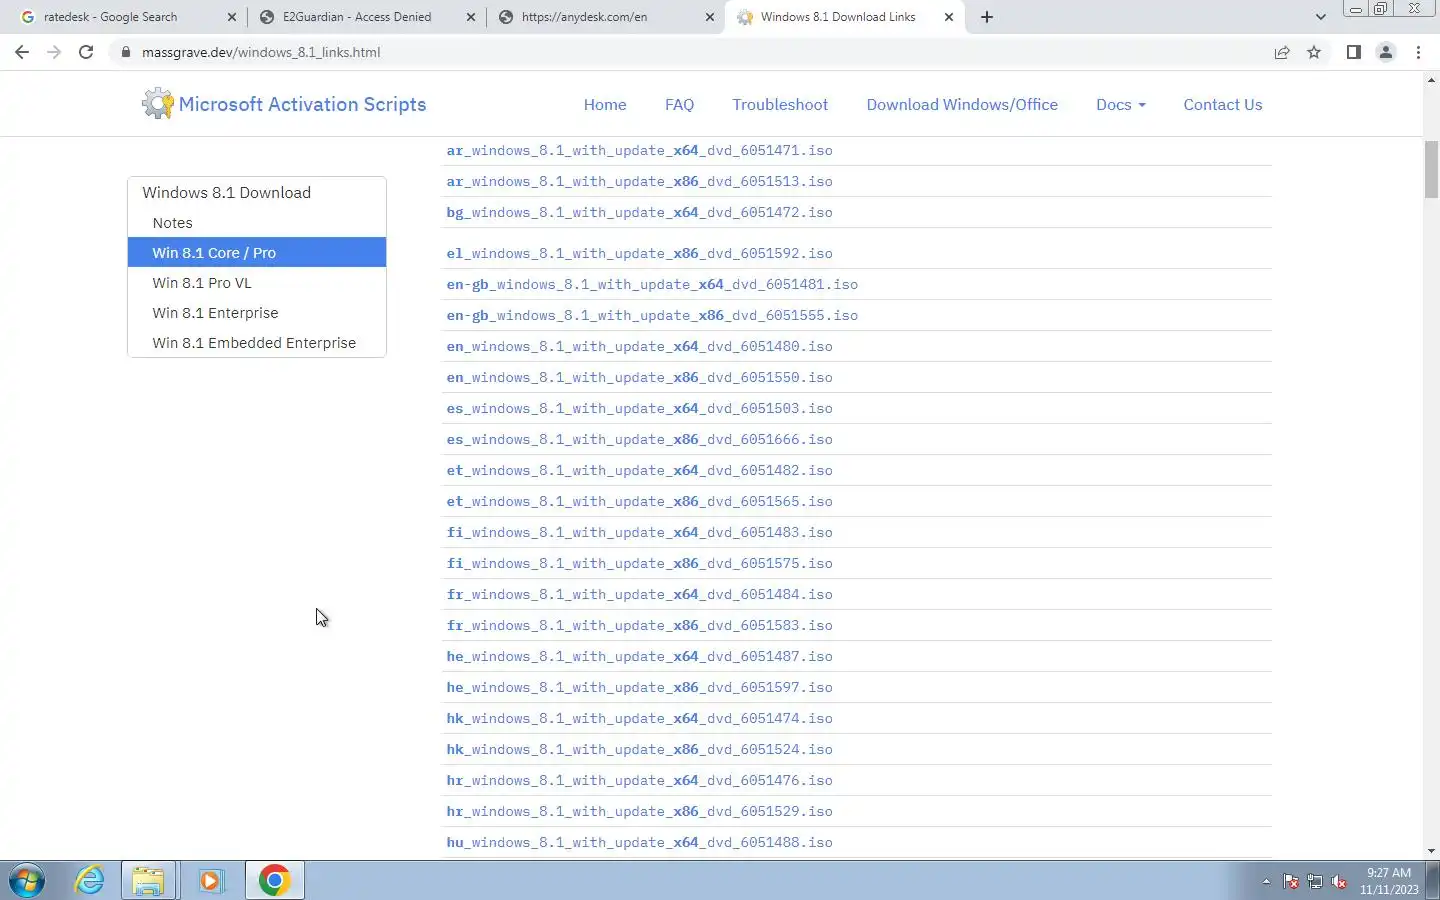Open the tab search dropdown arrow
1440x900 pixels.
click(x=1320, y=17)
